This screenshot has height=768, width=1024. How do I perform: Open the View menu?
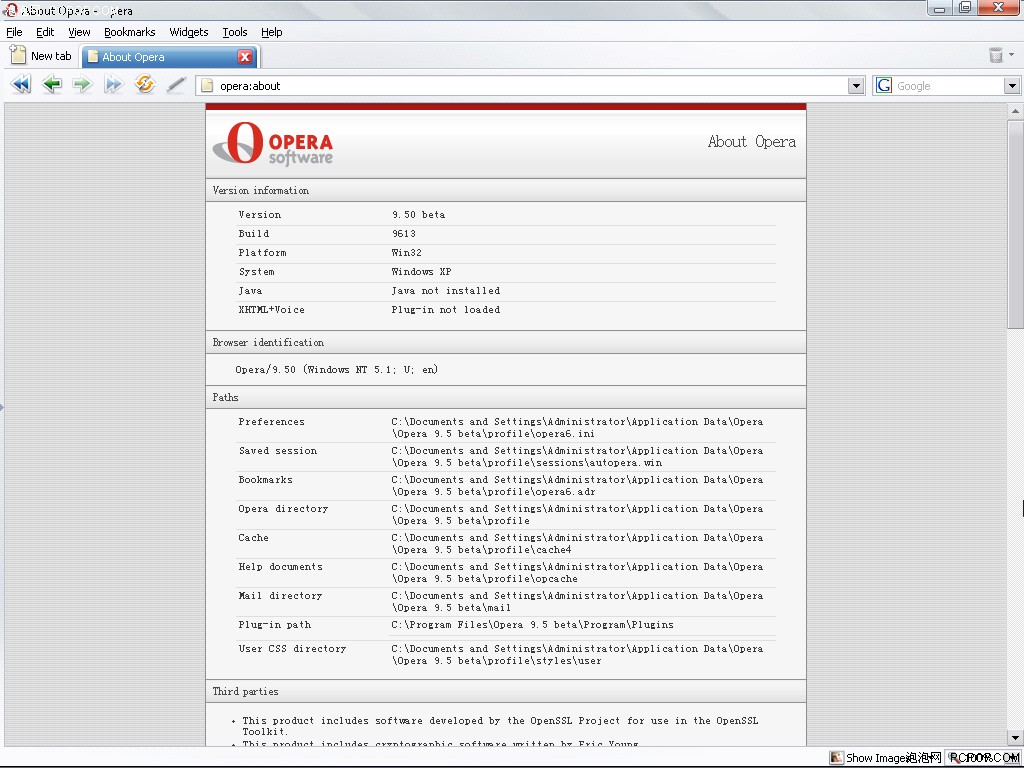(x=79, y=32)
